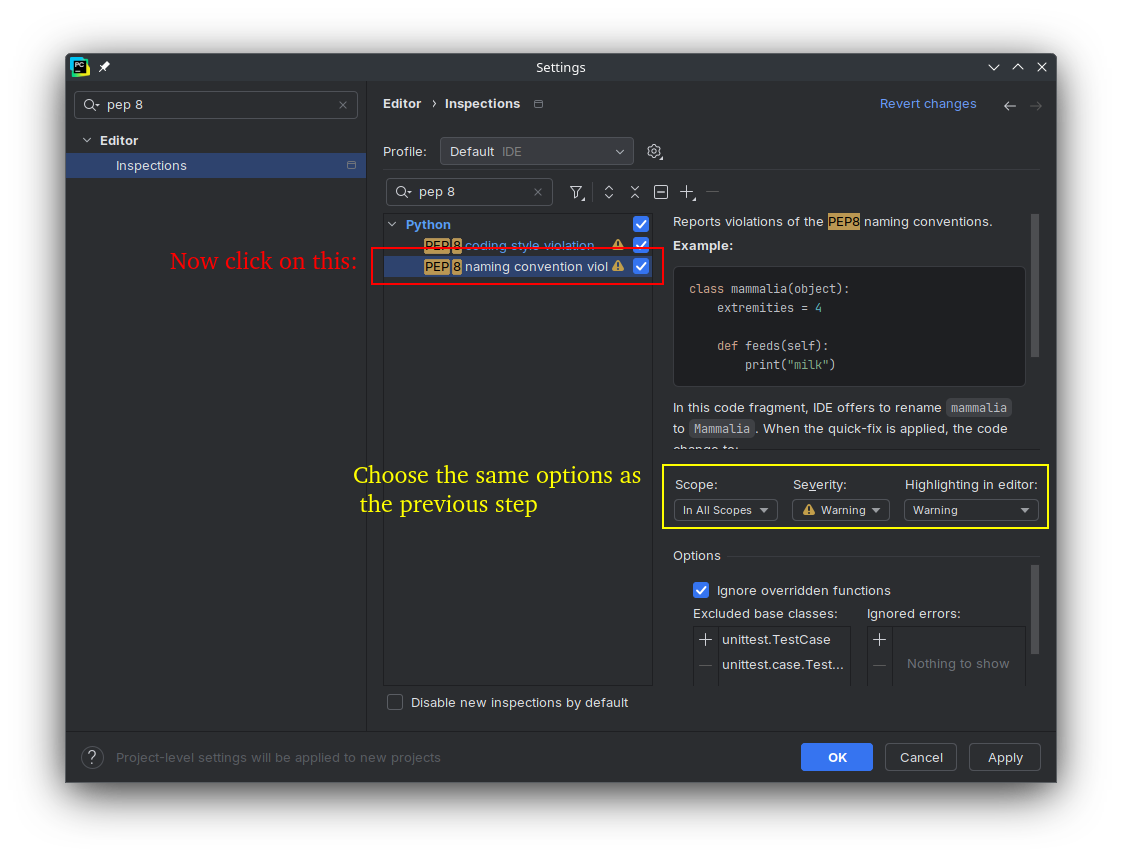
Task: Add an excluded base class with plus
Action: (x=705, y=640)
